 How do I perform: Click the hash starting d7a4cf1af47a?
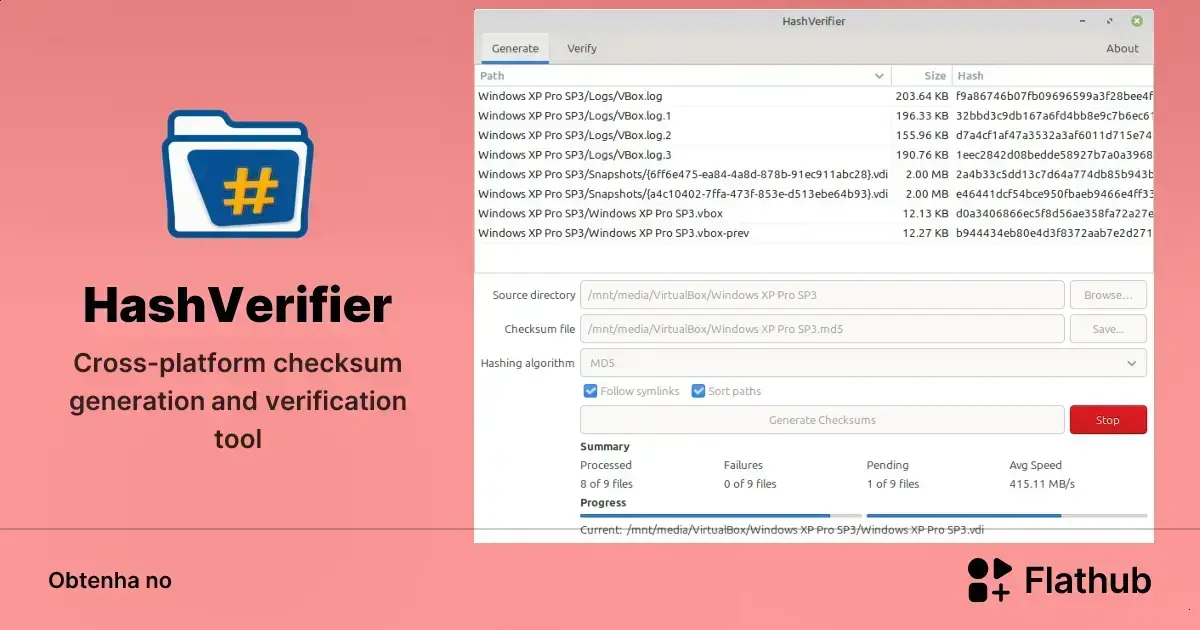pyautogui.click(x=1054, y=136)
